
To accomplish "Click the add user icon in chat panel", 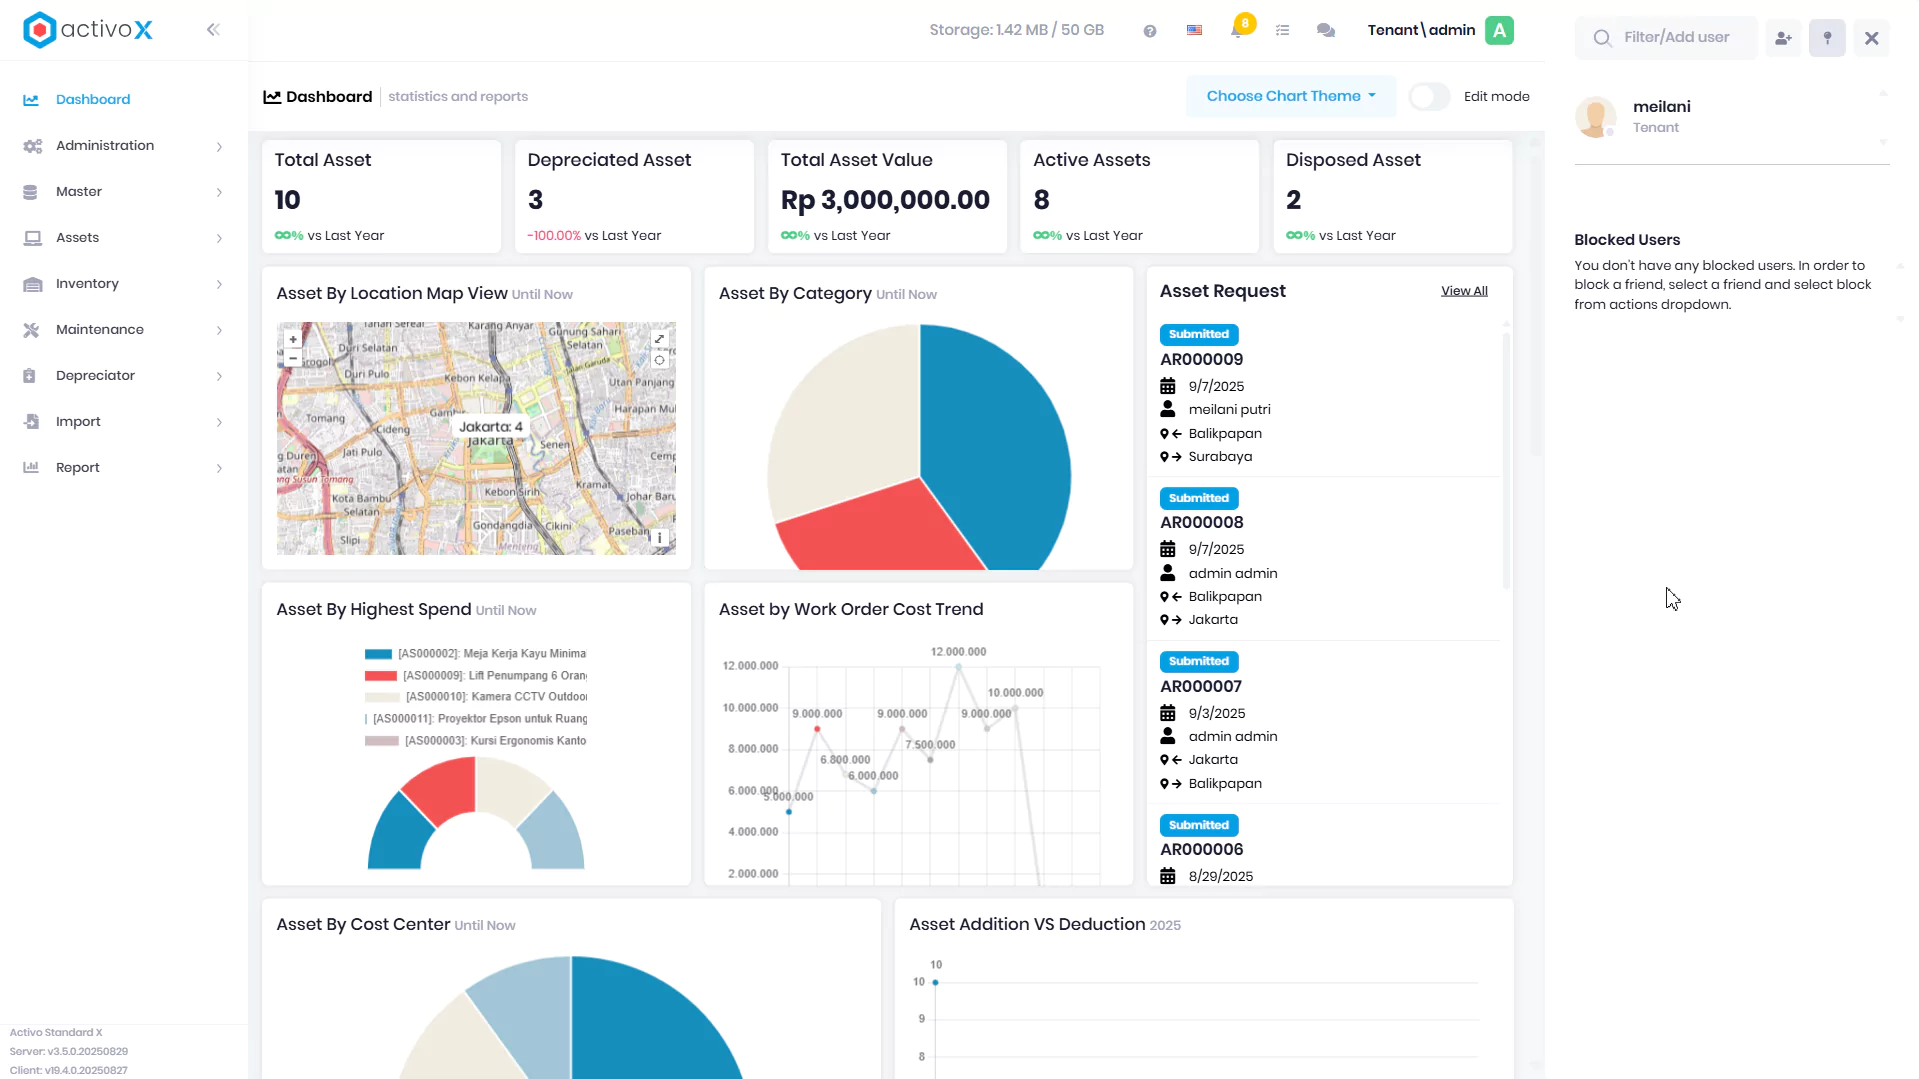I will 1783,38.
